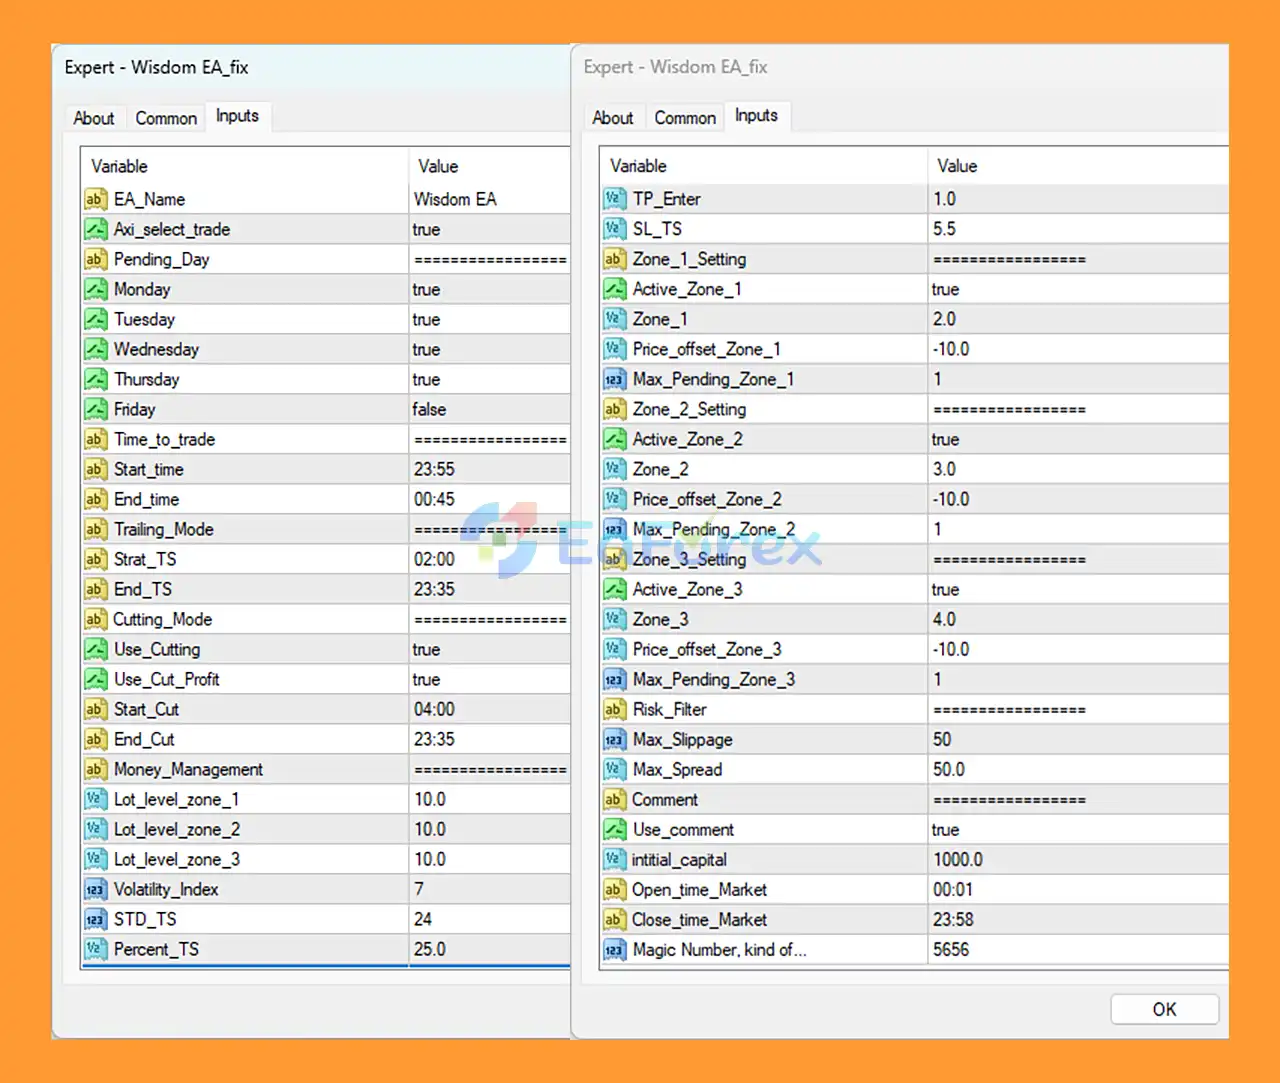Click the string icon beside Money_Management

click(x=95, y=769)
